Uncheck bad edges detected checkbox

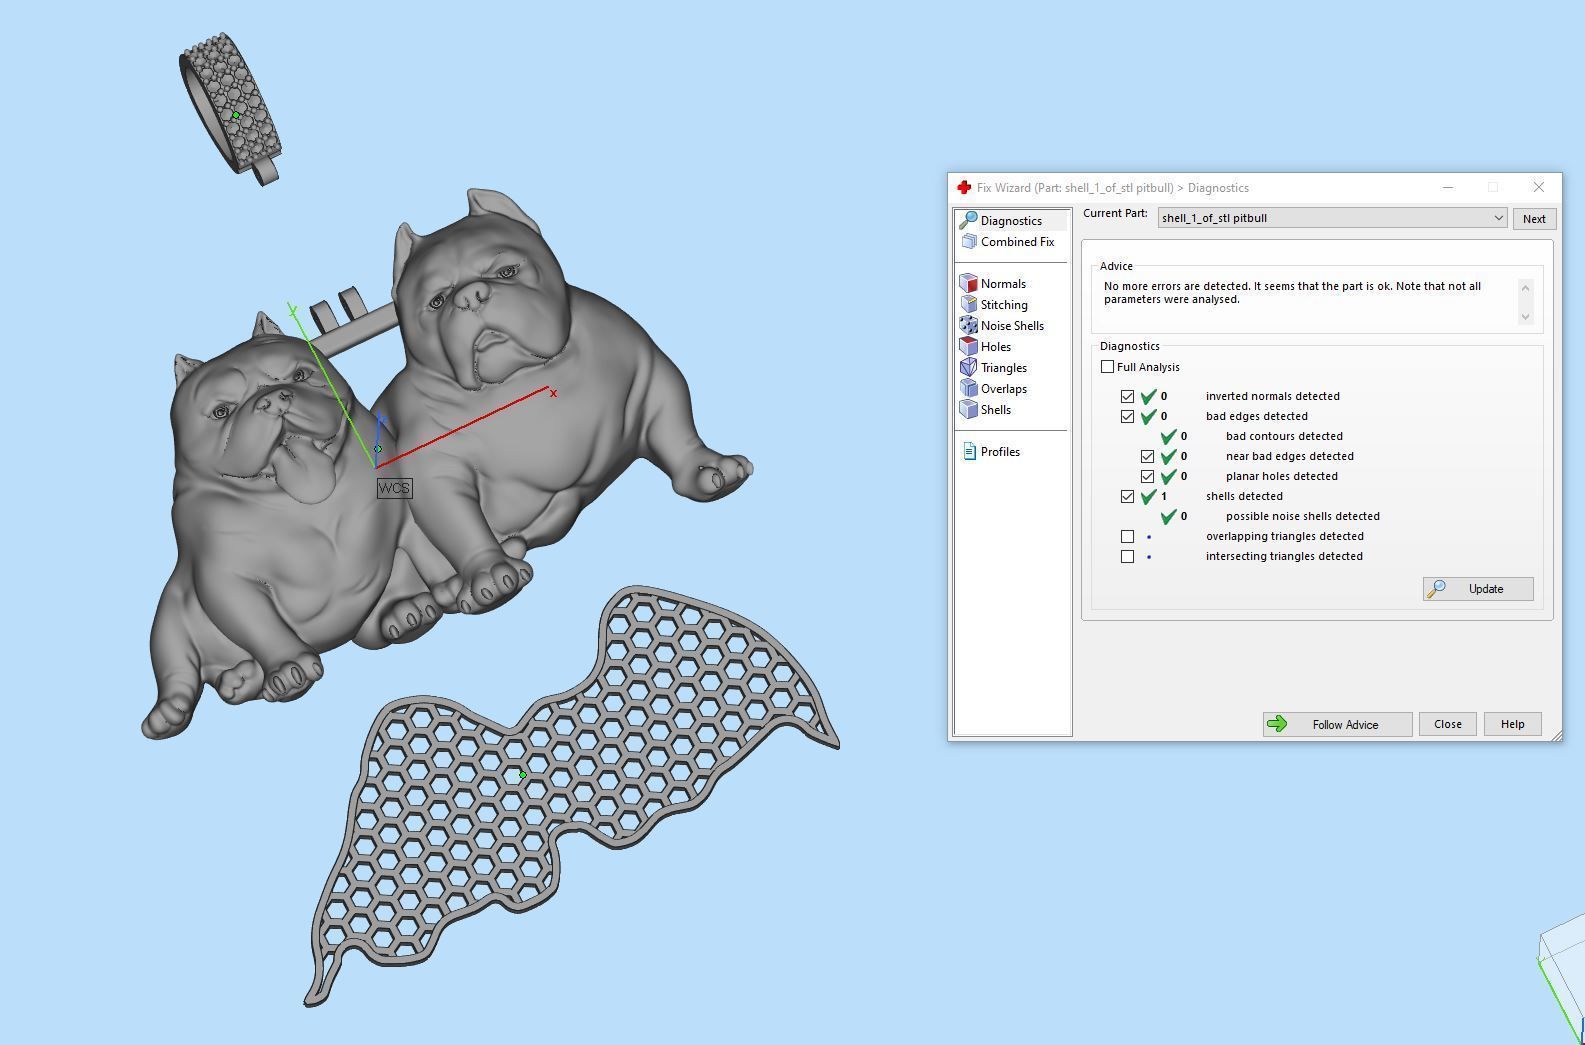pos(1127,416)
